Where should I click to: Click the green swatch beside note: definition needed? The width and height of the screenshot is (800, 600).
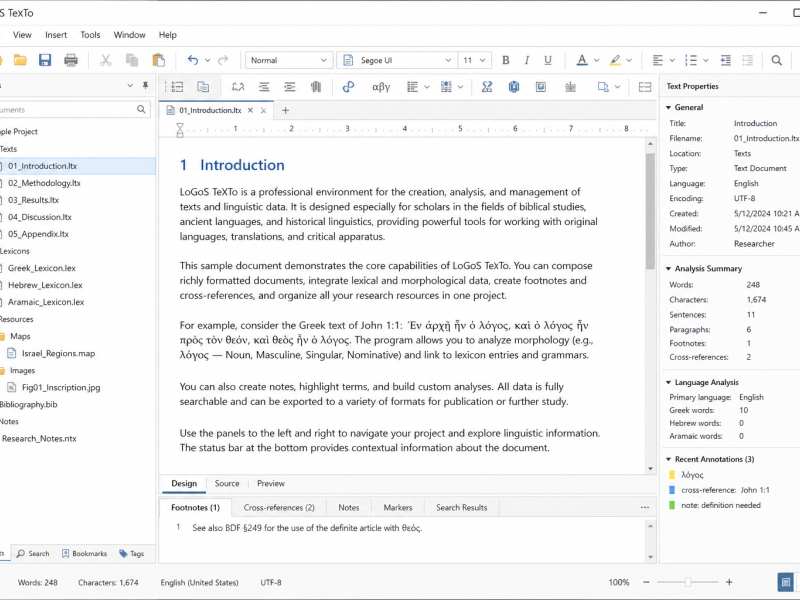pos(672,505)
